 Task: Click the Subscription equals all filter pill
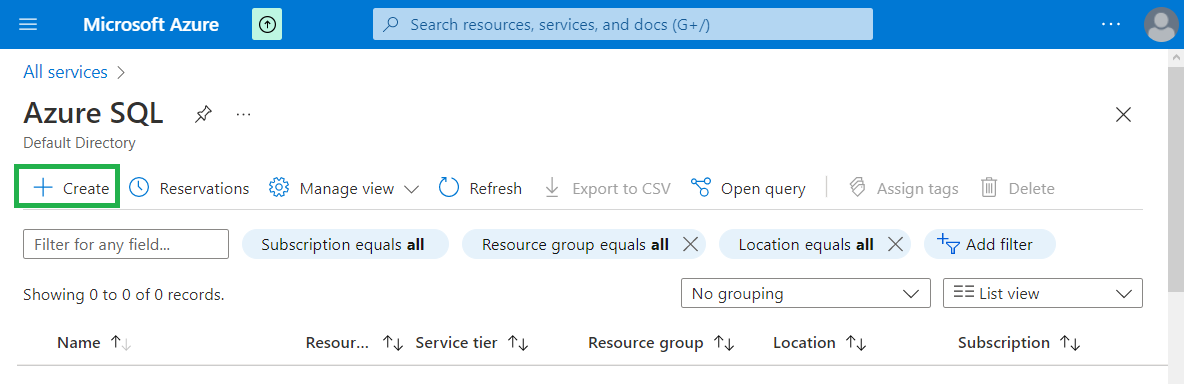click(345, 244)
